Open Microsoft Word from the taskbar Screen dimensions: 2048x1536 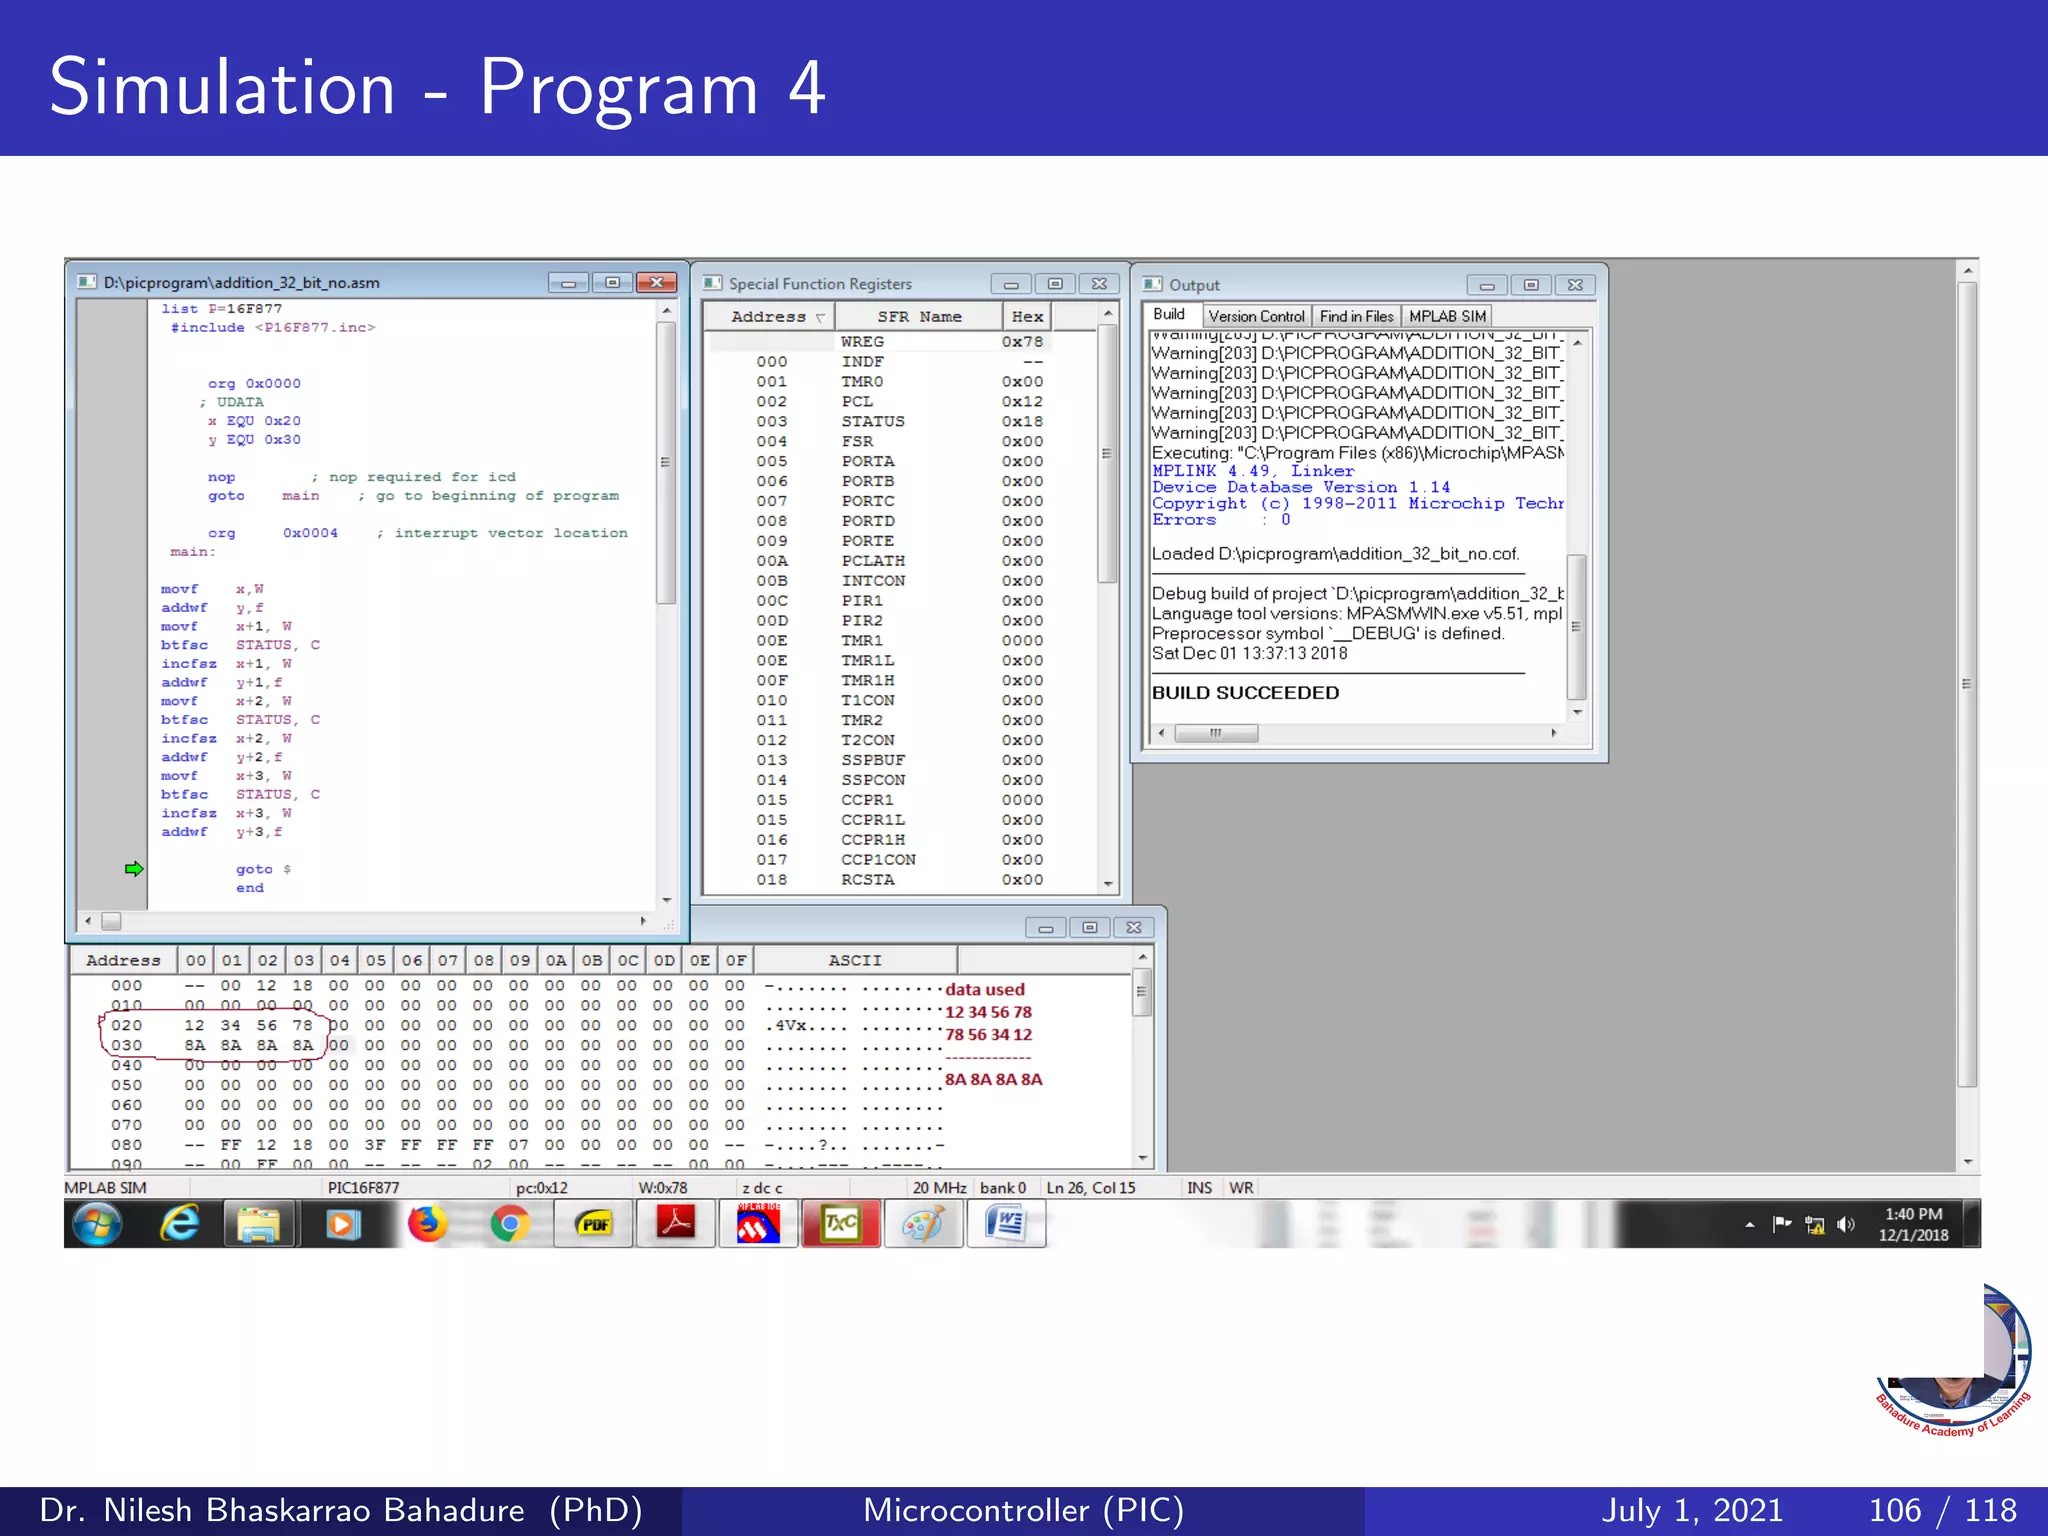[x=1006, y=1224]
